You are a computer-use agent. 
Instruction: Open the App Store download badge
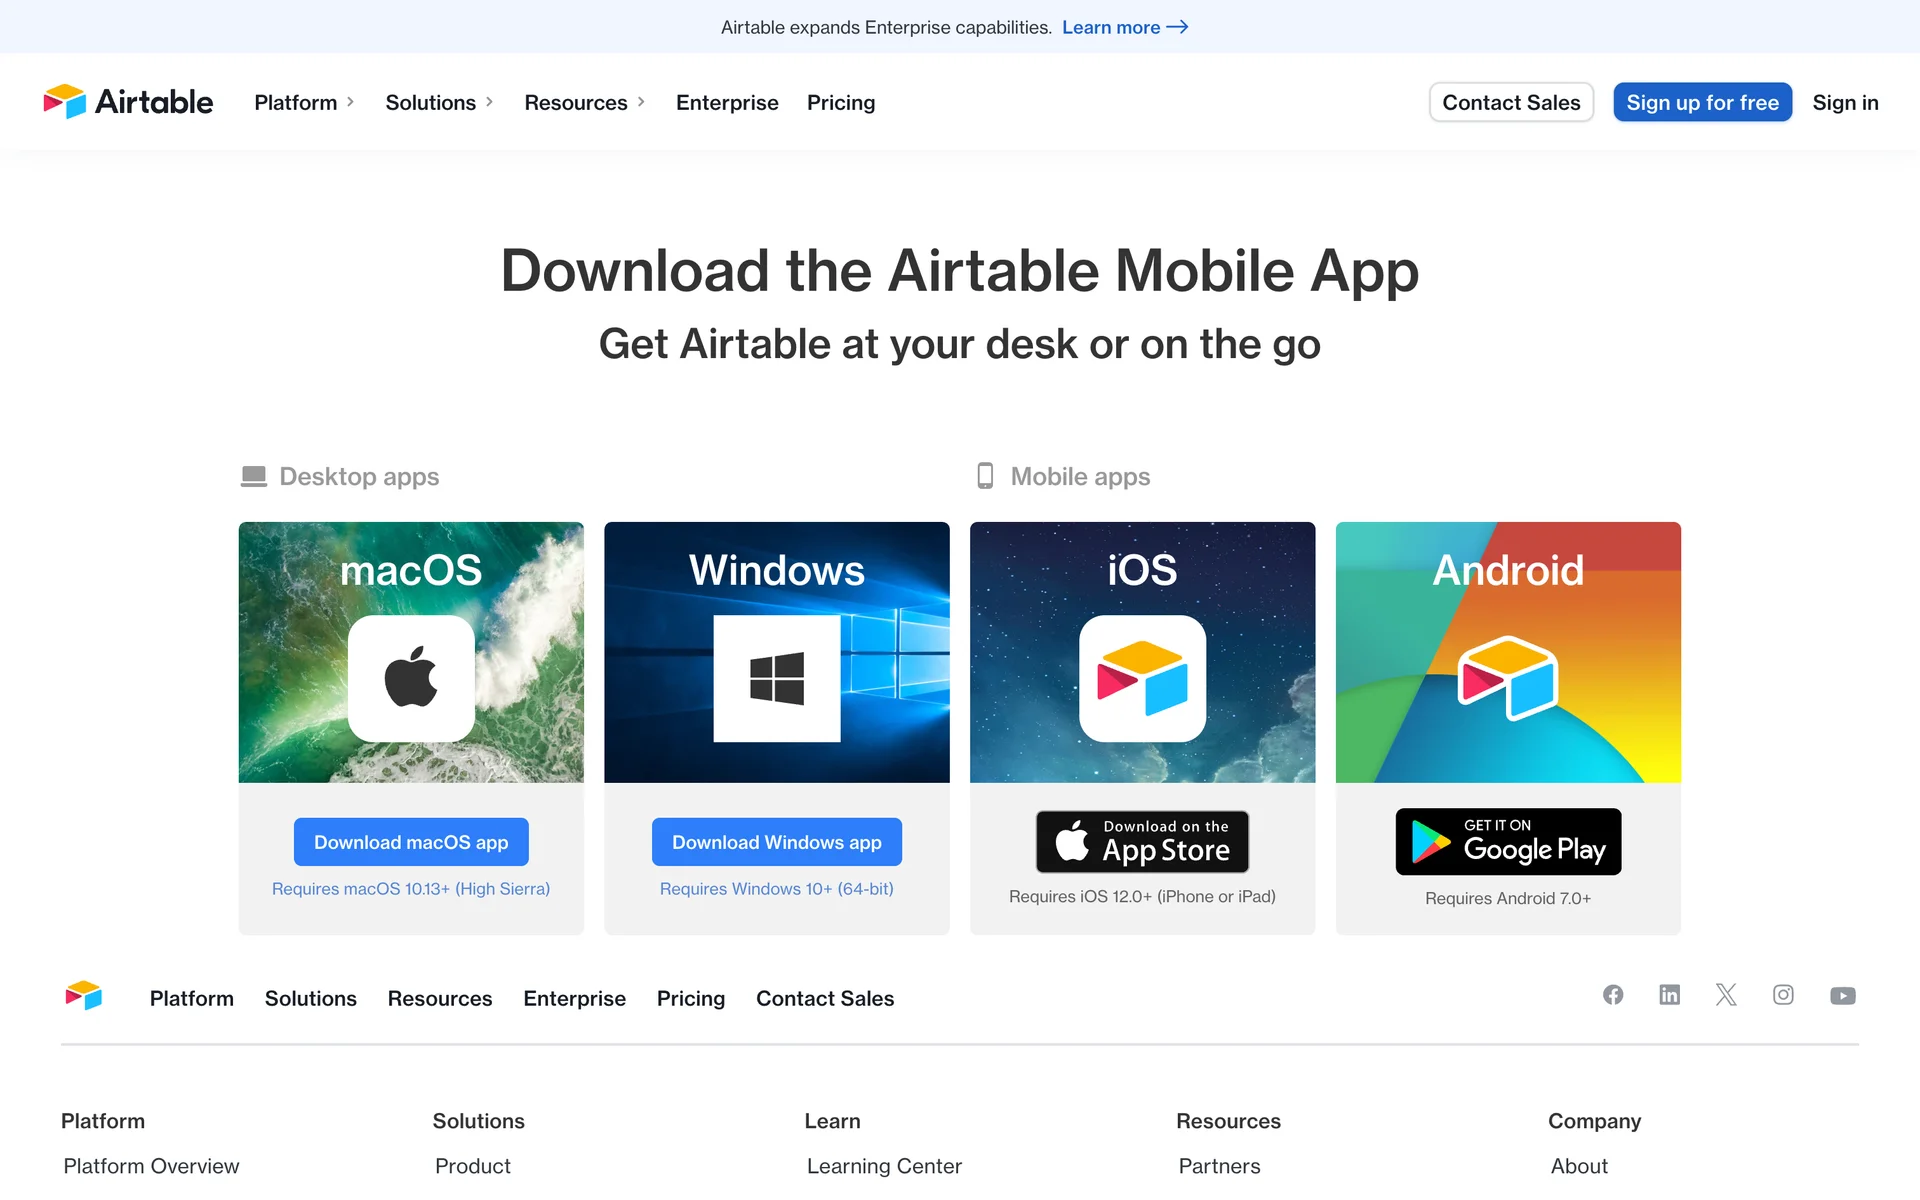coord(1142,842)
